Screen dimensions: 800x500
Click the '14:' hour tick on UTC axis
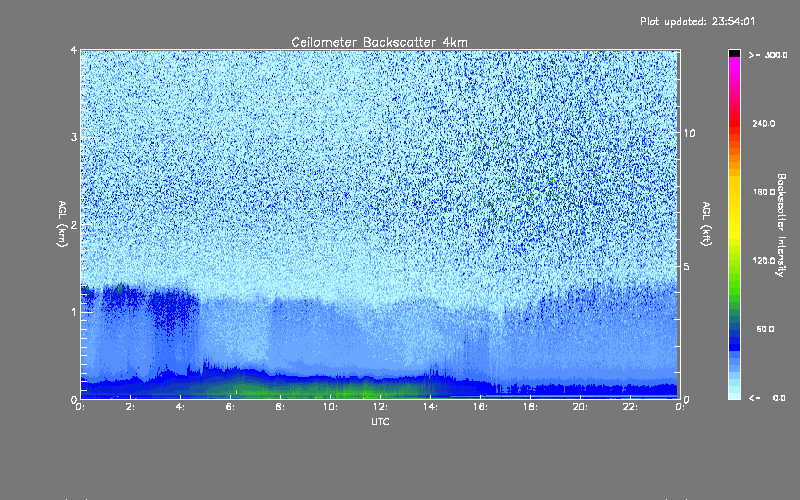coord(430,407)
